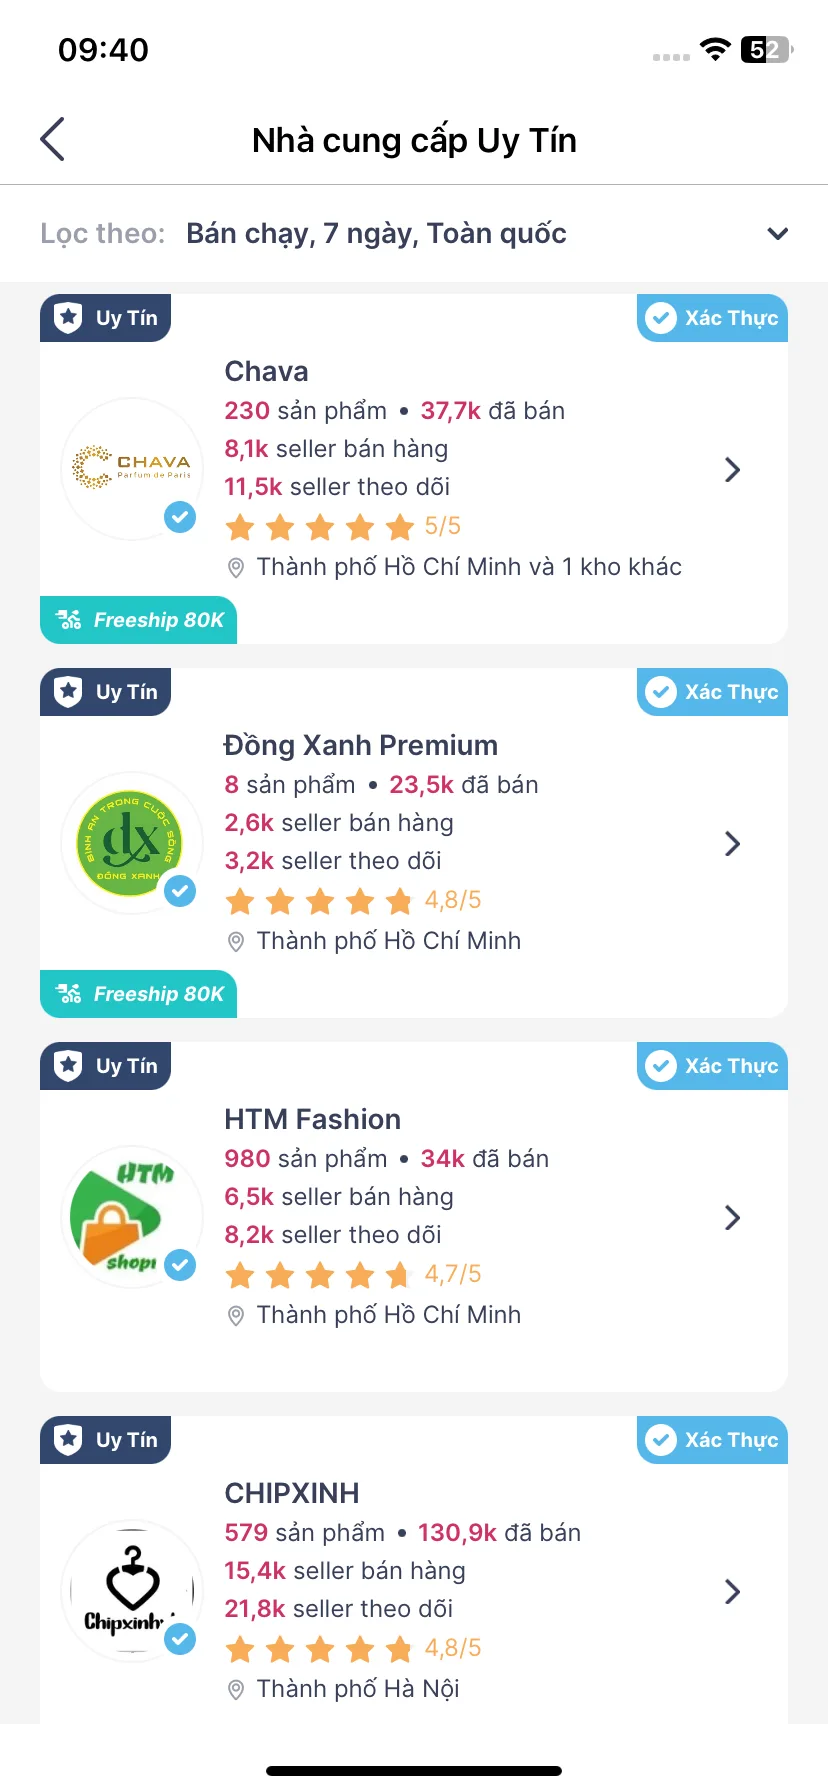Tap the HTM shop logo
The height and width of the screenshot is (1792, 828).
coord(132,1217)
